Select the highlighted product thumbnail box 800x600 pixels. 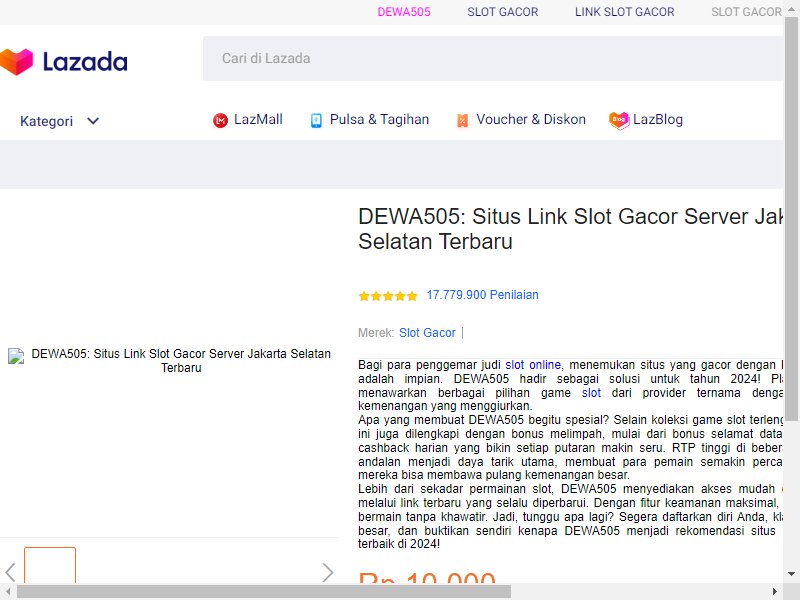50,565
